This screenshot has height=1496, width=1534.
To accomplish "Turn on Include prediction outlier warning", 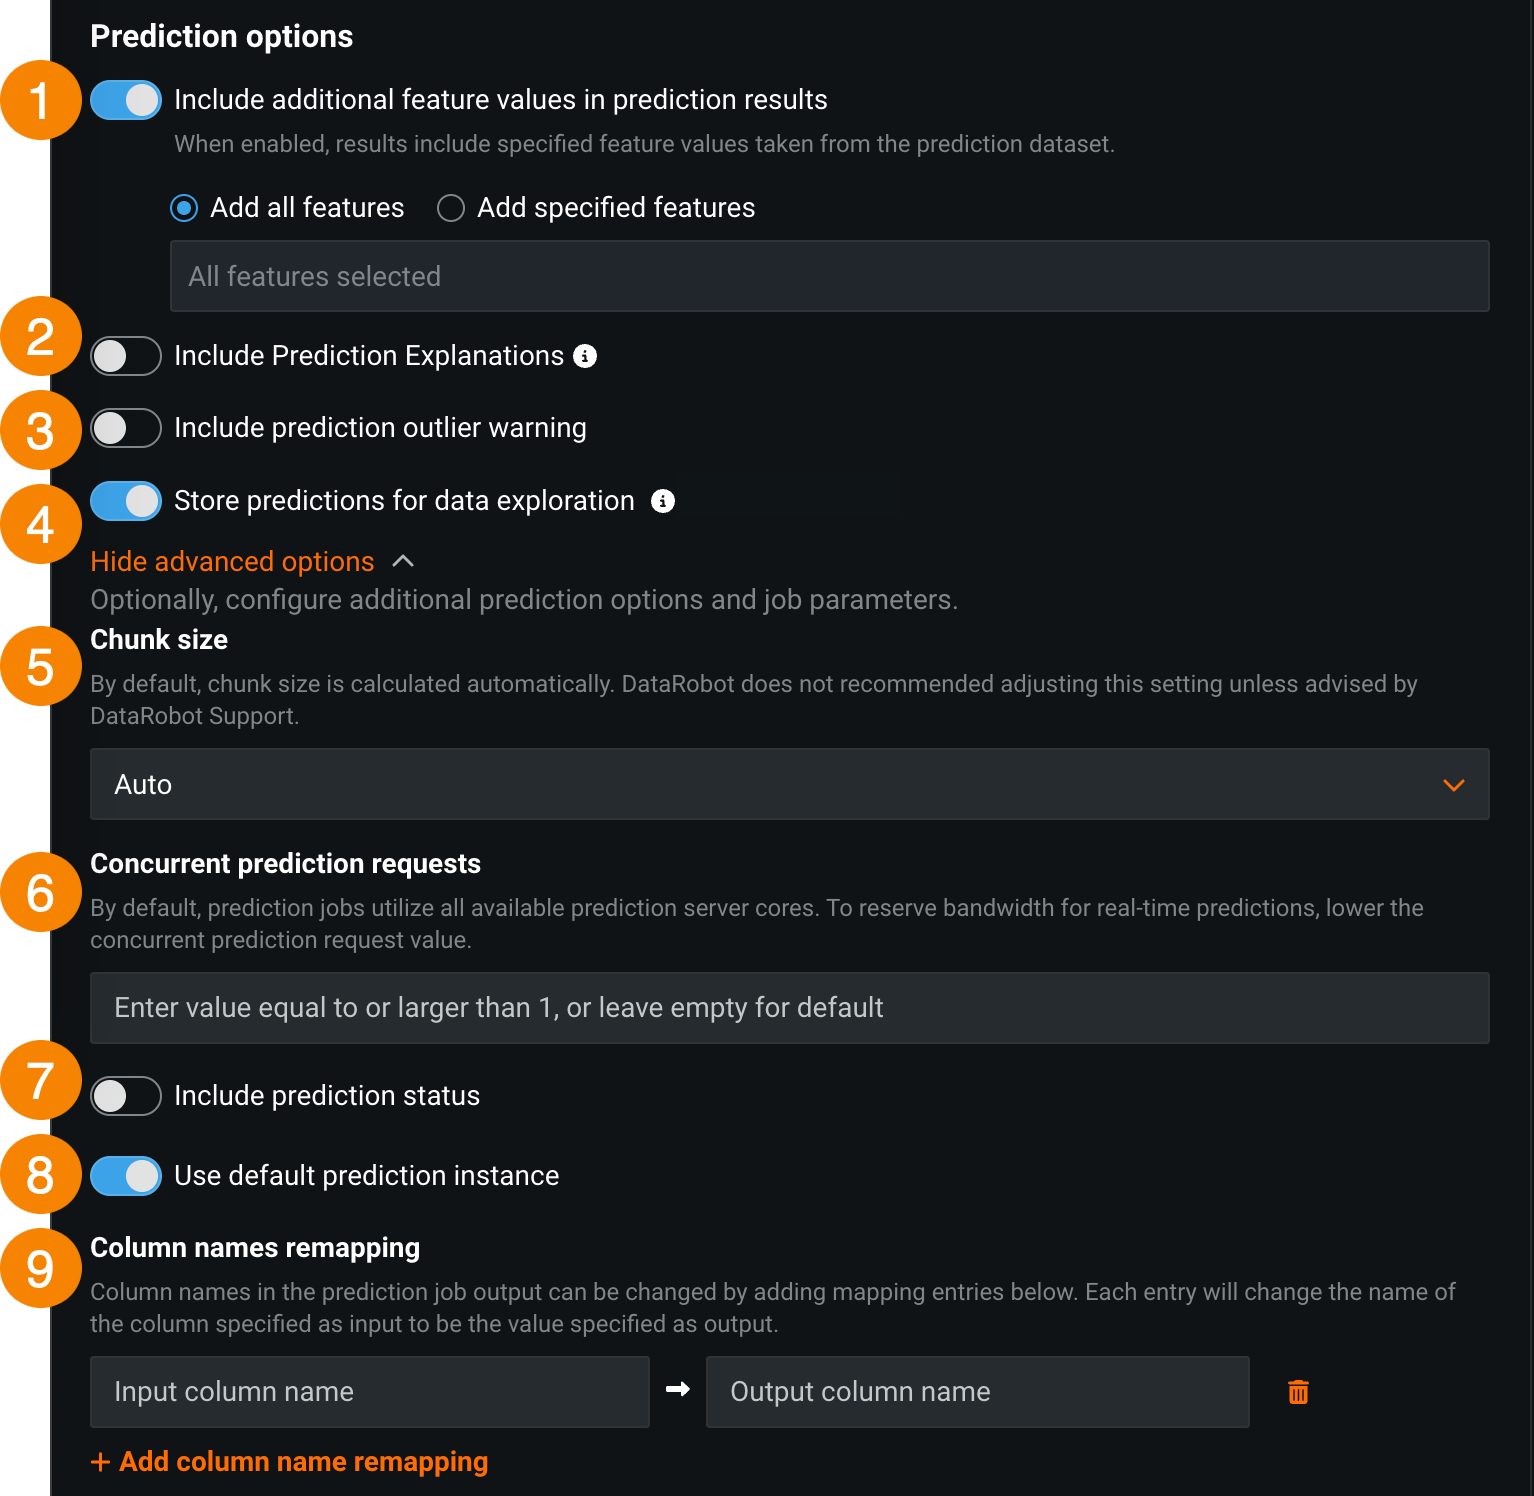I will [126, 428].
